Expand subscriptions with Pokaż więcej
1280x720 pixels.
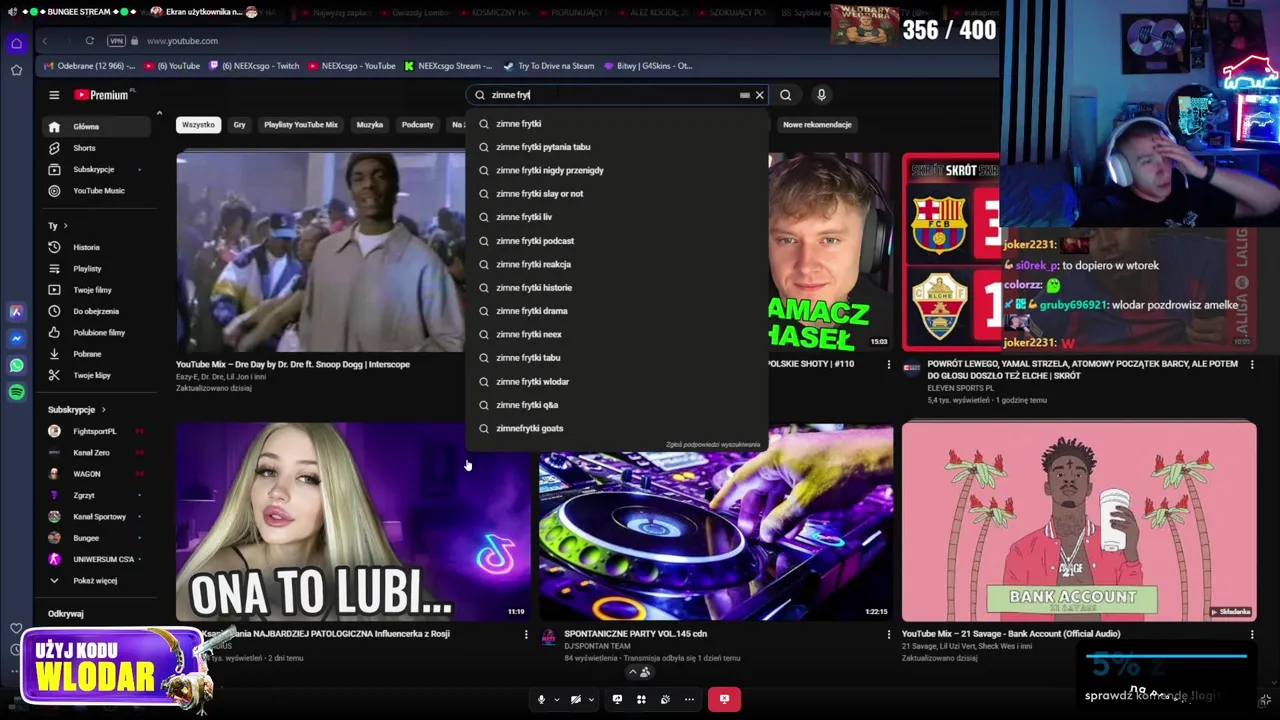pyautogui.click(x=95, y=581)
